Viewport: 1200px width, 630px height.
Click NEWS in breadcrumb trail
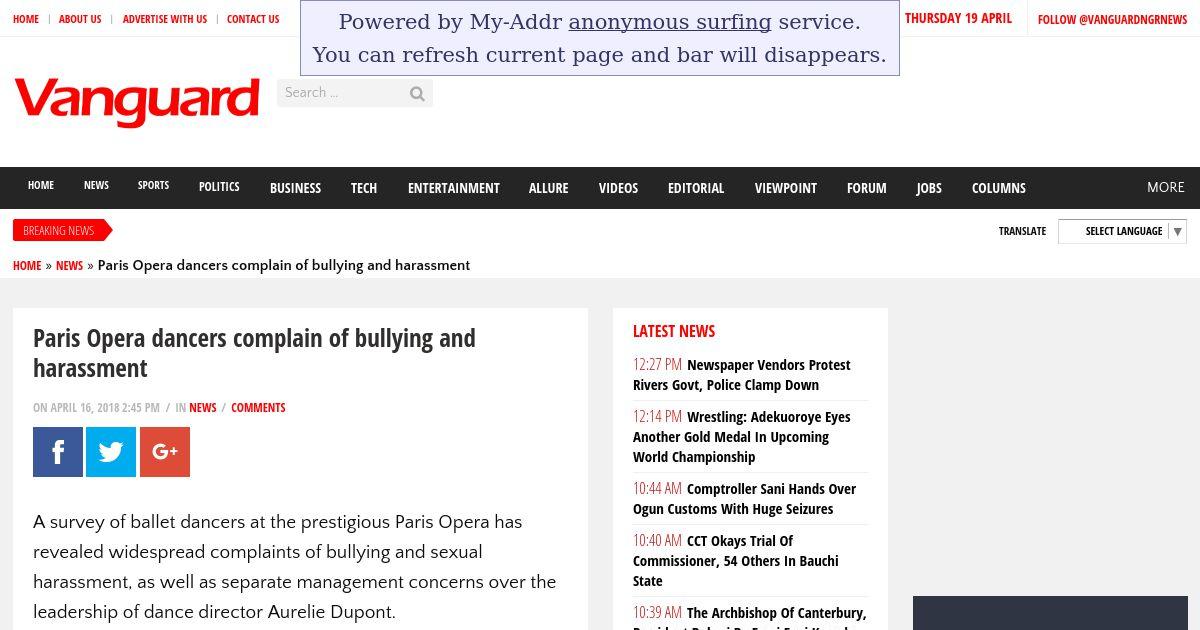click(x=69, y=265)
